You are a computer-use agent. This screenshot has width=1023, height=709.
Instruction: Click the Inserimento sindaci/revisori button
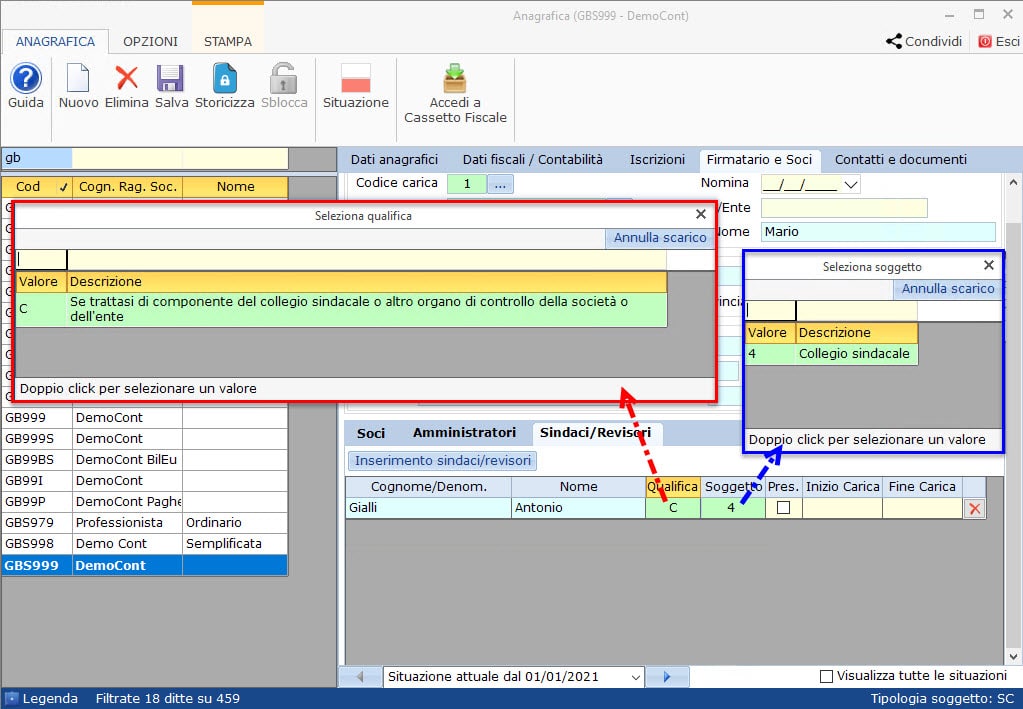point(442,460)
